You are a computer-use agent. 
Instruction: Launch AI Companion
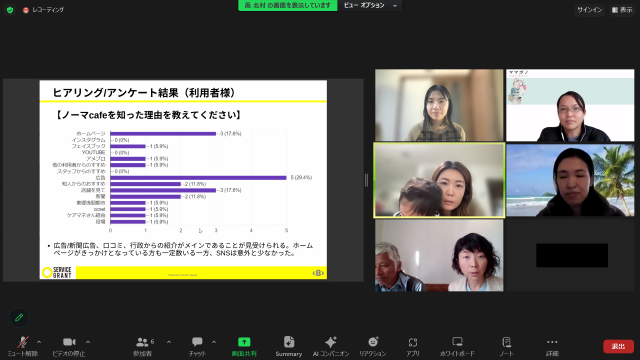331,346
